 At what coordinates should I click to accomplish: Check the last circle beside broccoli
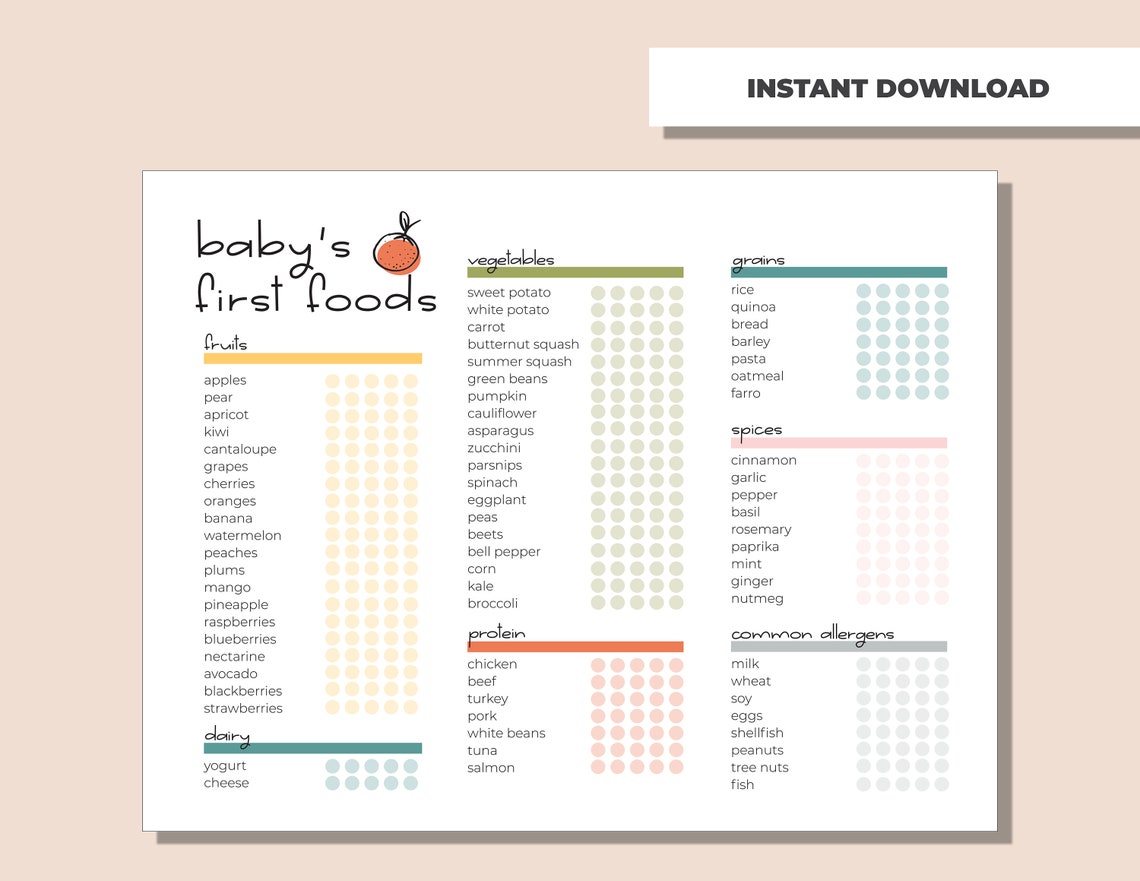pos(676,603)
